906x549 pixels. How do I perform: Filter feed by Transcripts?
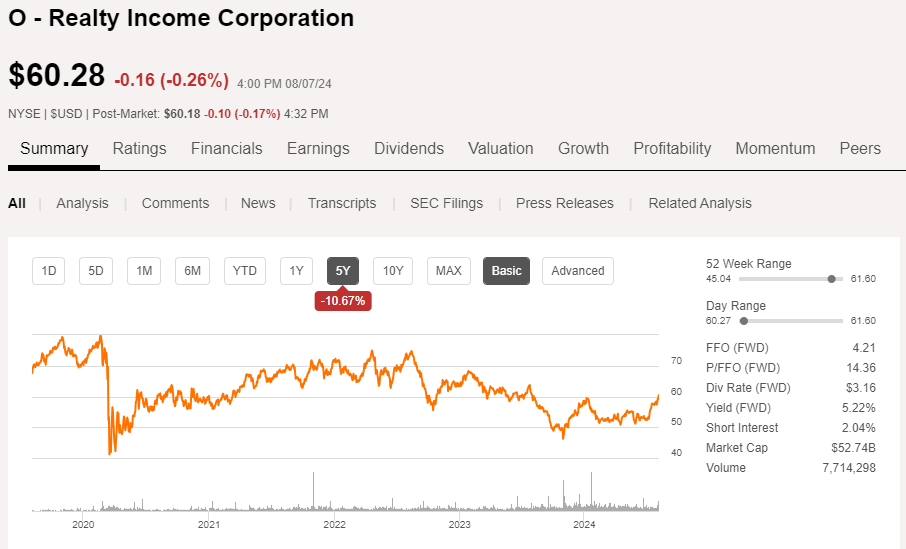(342, 203)
